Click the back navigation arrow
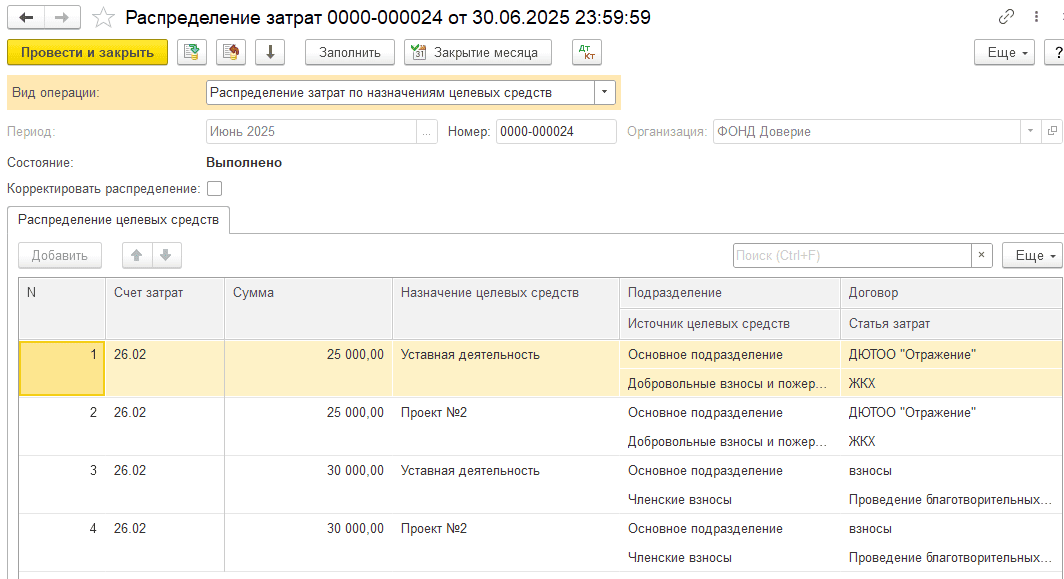 tap(26, 18)
